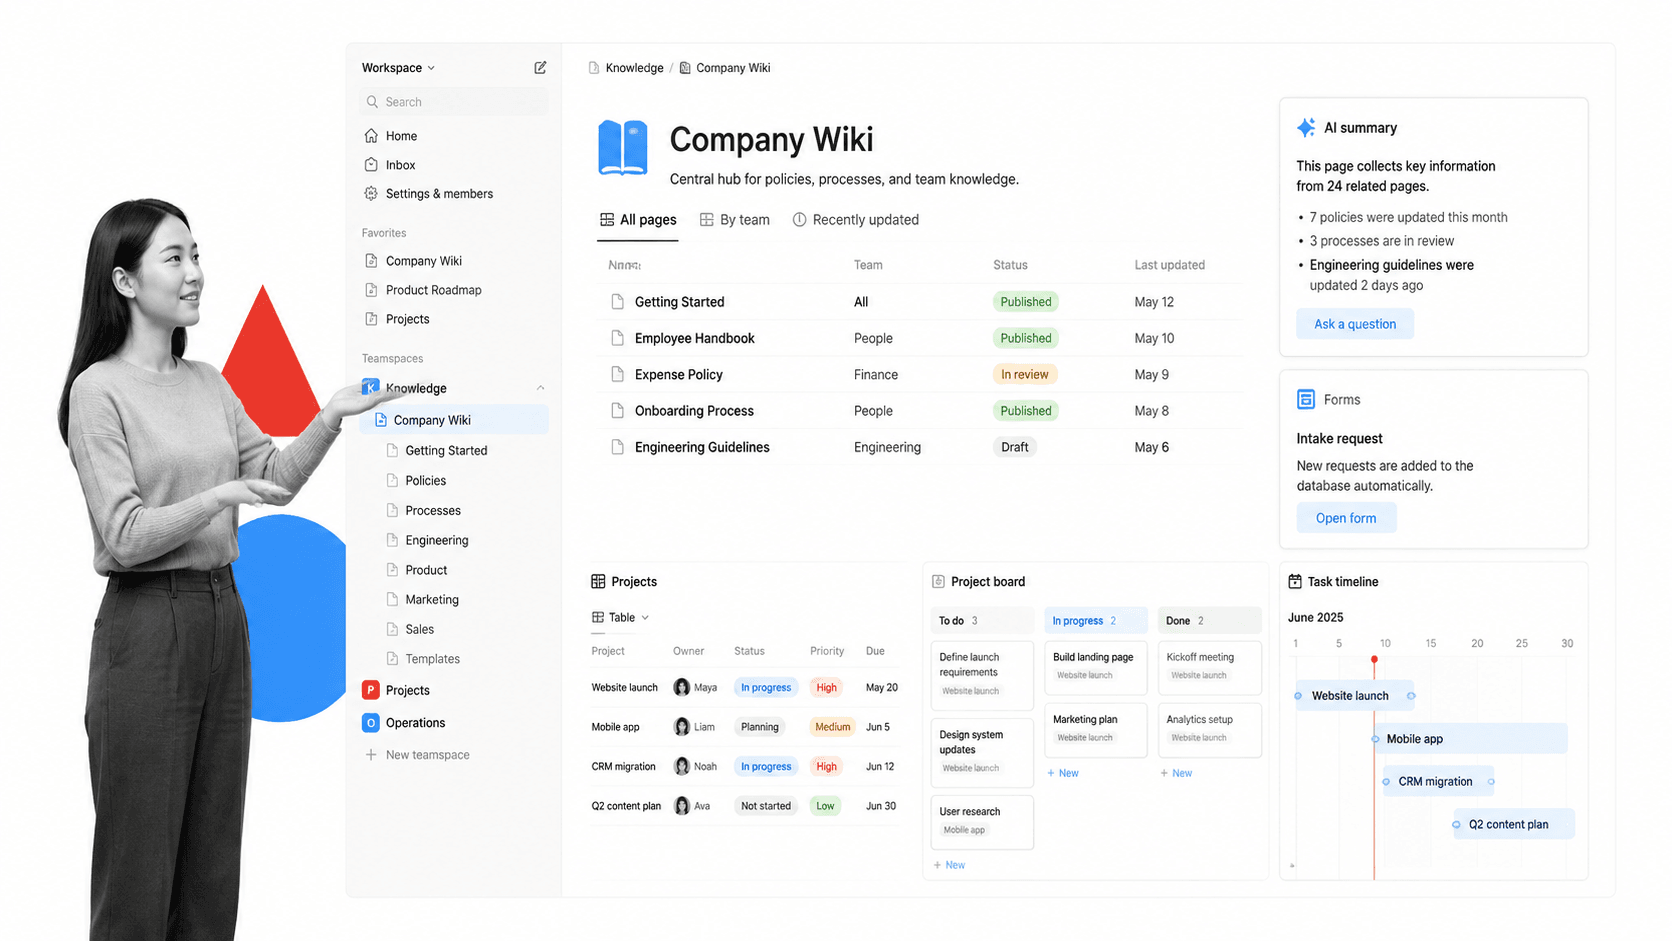Image resolution: width=1672 pixels, height=941 pixels.
Task: Click the Projects table grid icon
Action: [598, 581]
